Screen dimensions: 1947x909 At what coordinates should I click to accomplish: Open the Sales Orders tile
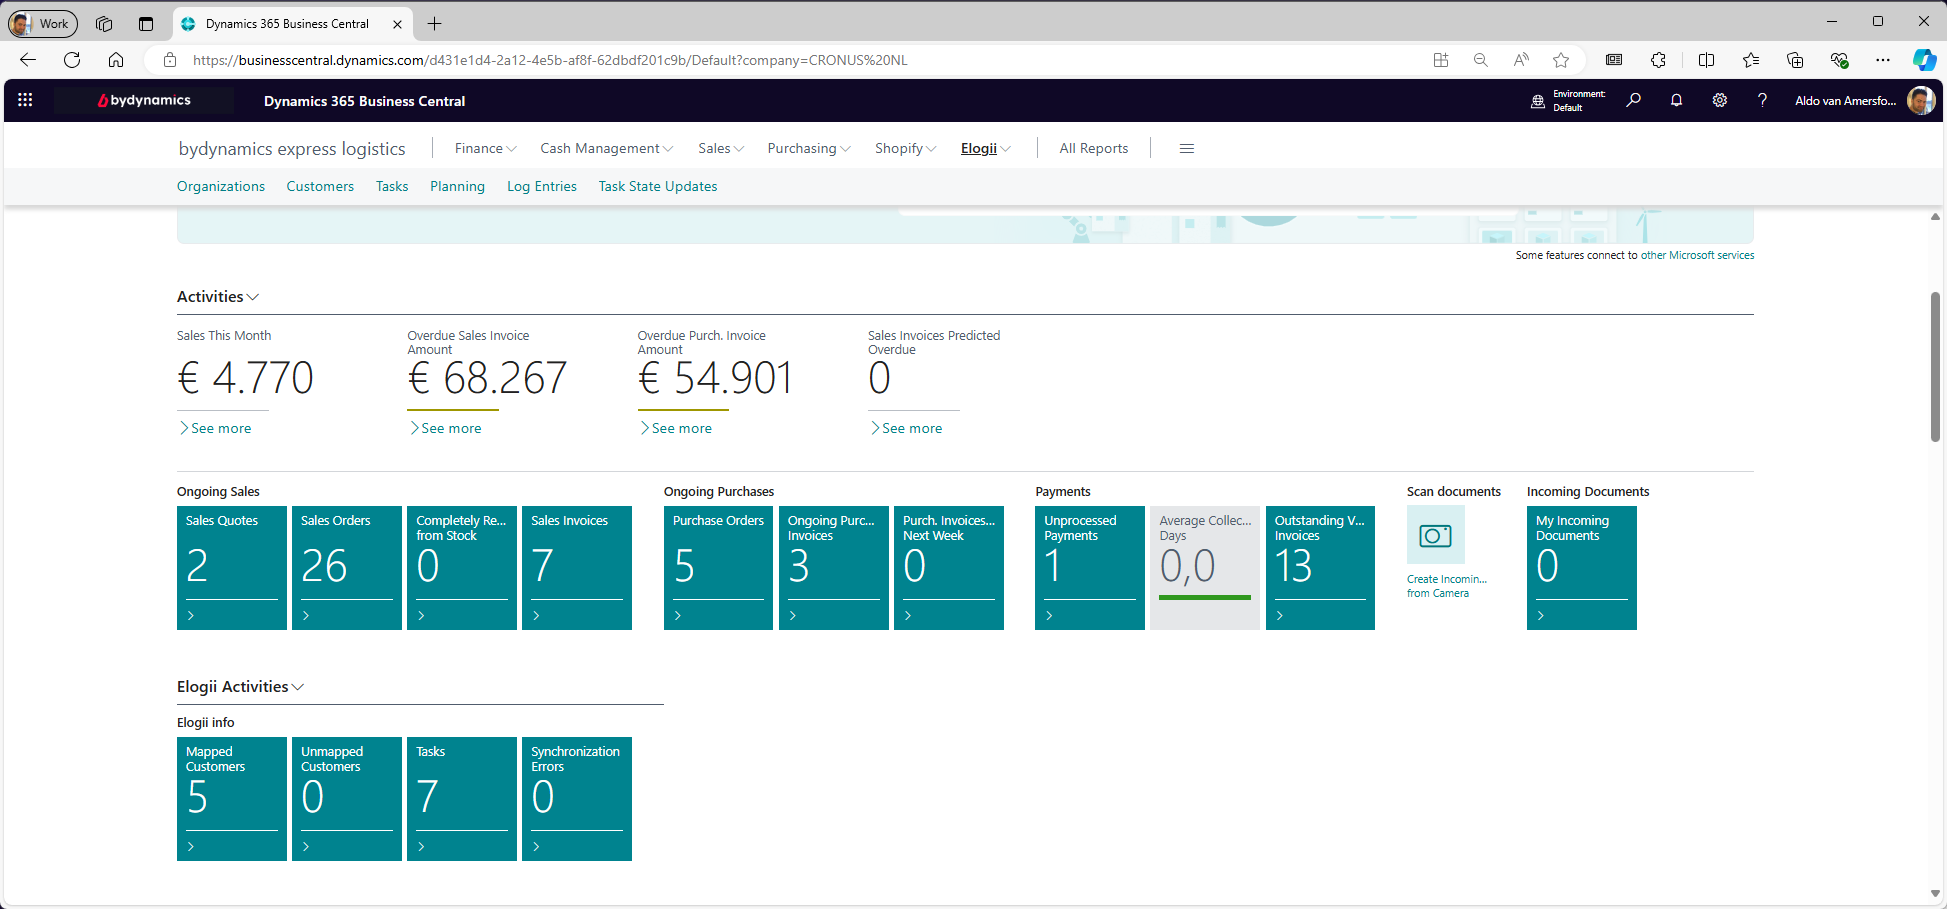[x=346, y=567]
